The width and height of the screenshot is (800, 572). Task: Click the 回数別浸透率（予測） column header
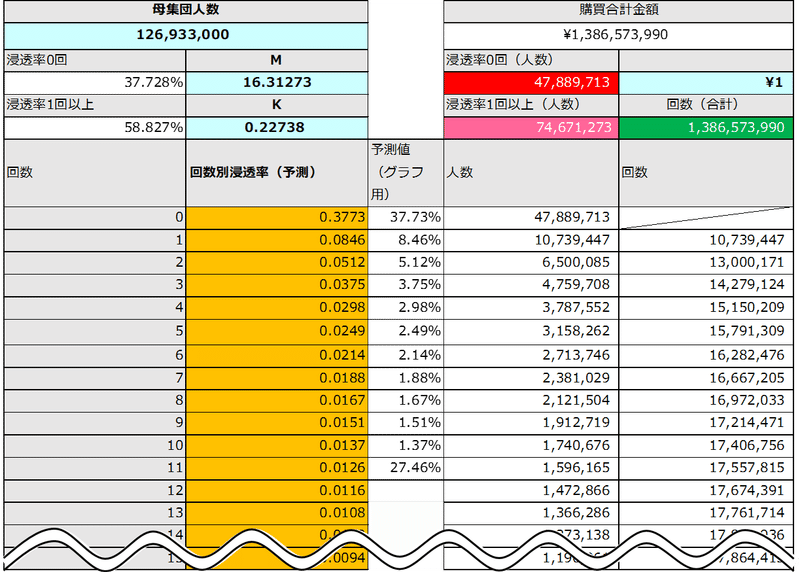pos(277,173)
